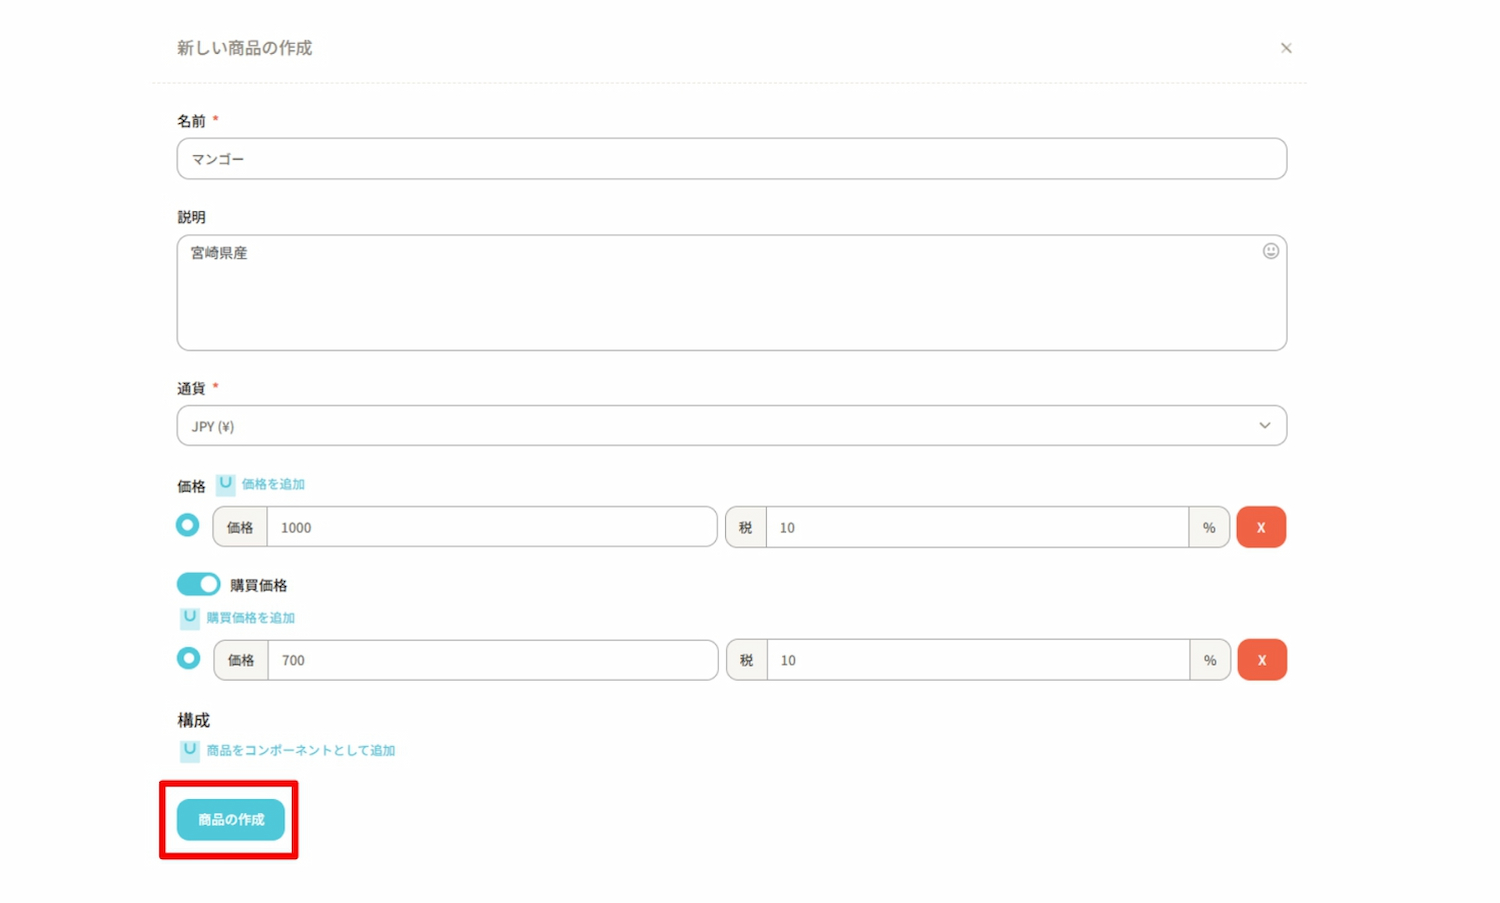Click the 商品の作成 button
The width and height of the screenshot is (1500, 903).
point(231,820)
